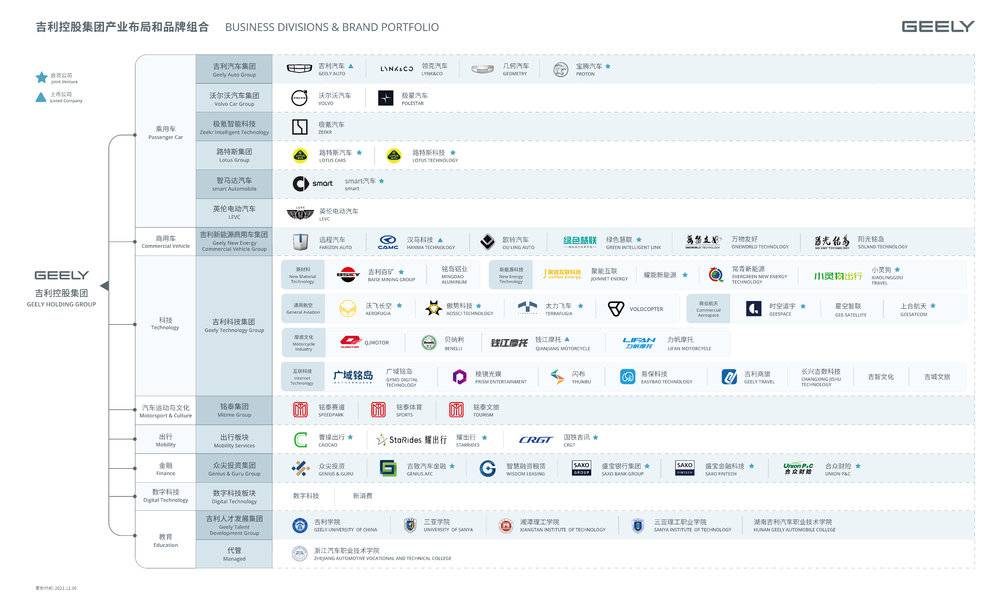Image resolution: width=1000 pixels, height=607 pixels.
Task: Click the 'Passenger Car' division label
Action: (165, 133)
